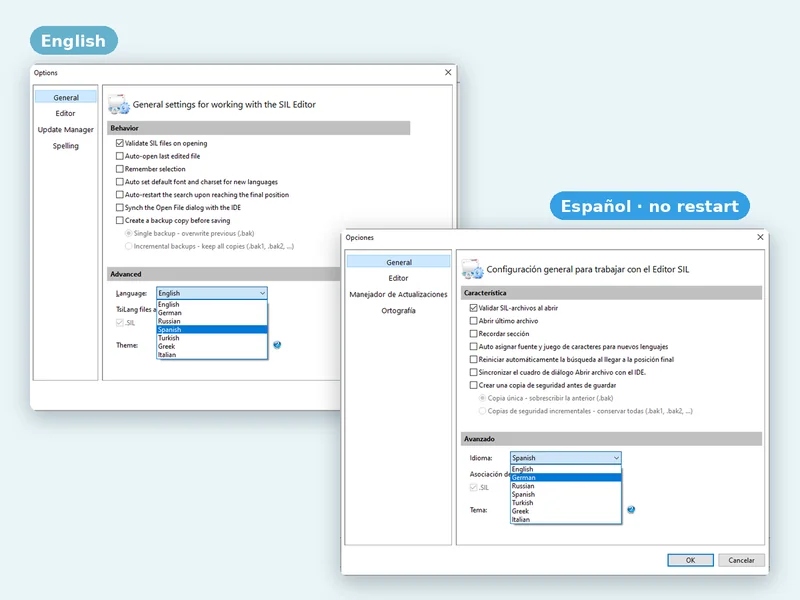Choose Russian in the Language dropdown list
This screenshot has width=800, height=600.
pyautogui.click(x=212, y=321)
